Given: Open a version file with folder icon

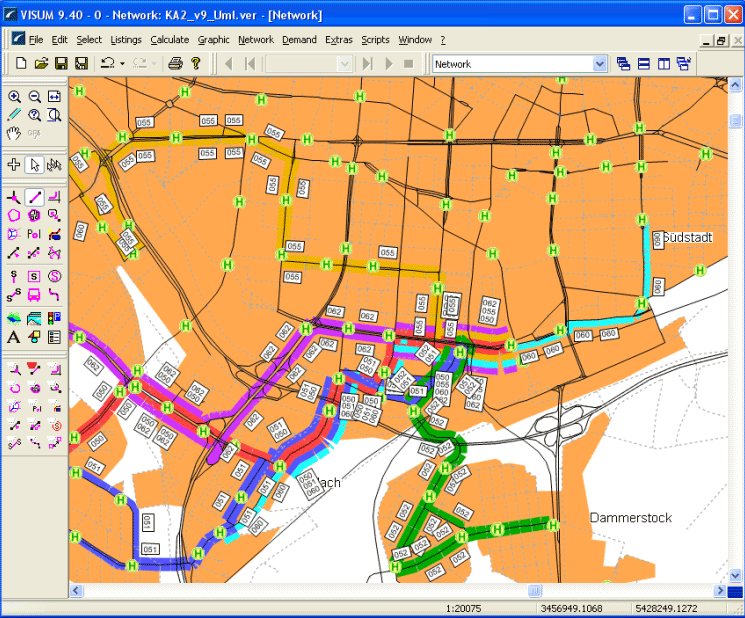Looking at the screenshot, I should (41, 63).
